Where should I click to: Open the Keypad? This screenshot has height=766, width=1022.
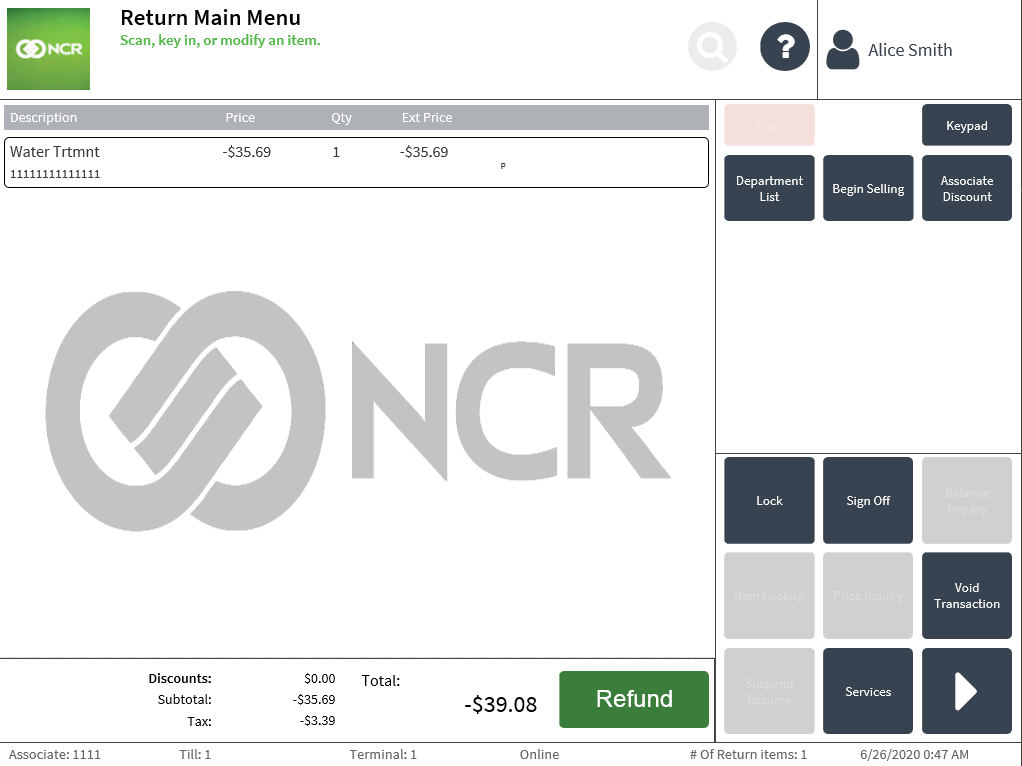tap(967, 125)
